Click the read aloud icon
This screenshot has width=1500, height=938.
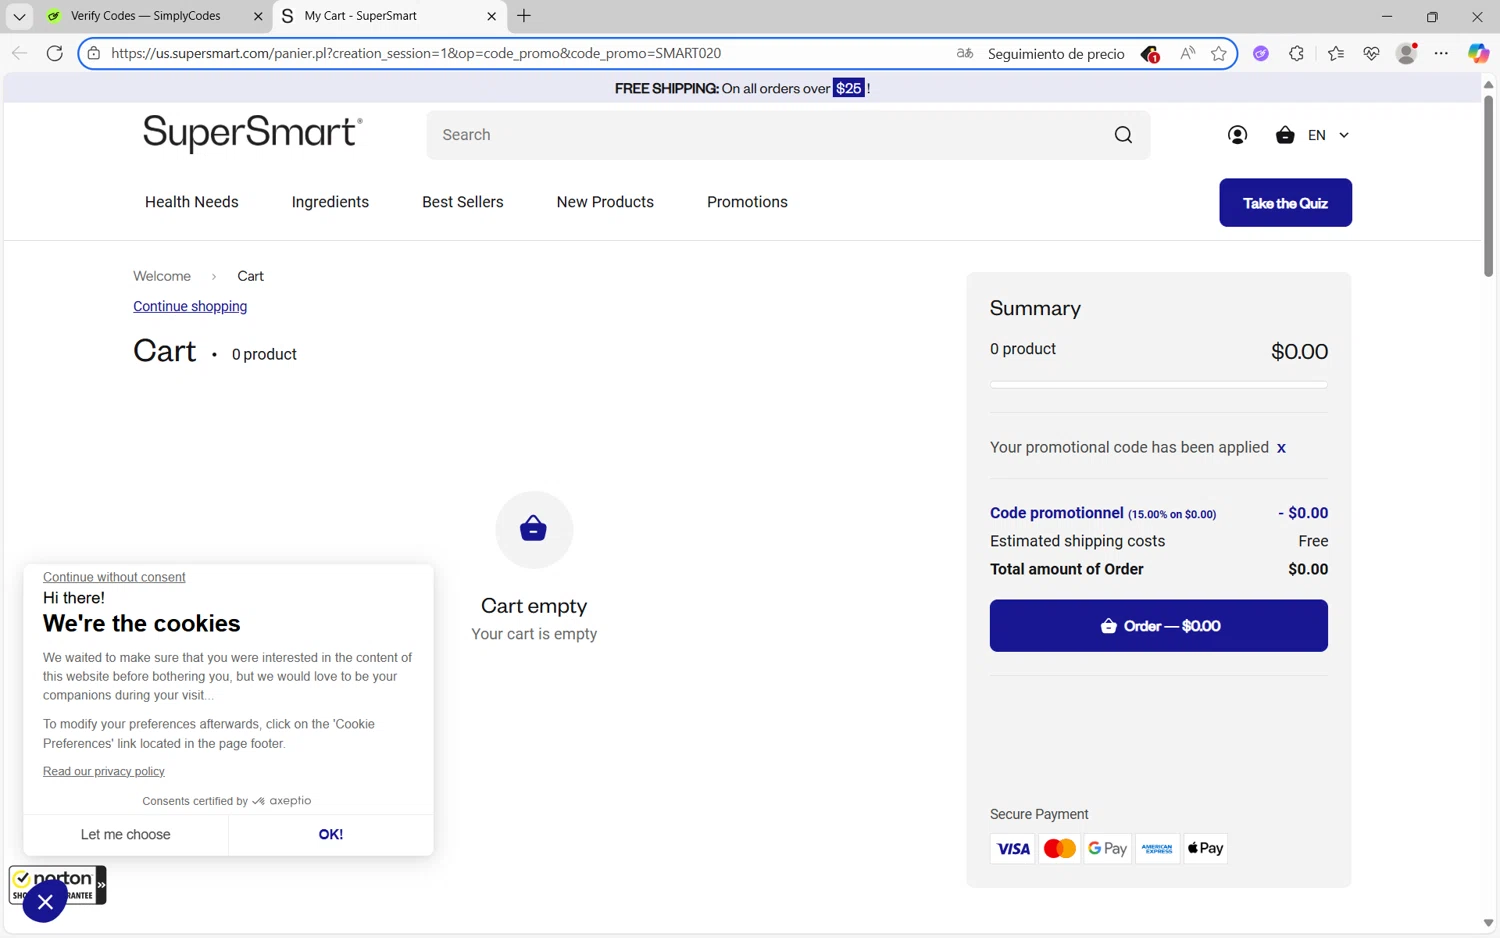click(x=1187, y=53)
